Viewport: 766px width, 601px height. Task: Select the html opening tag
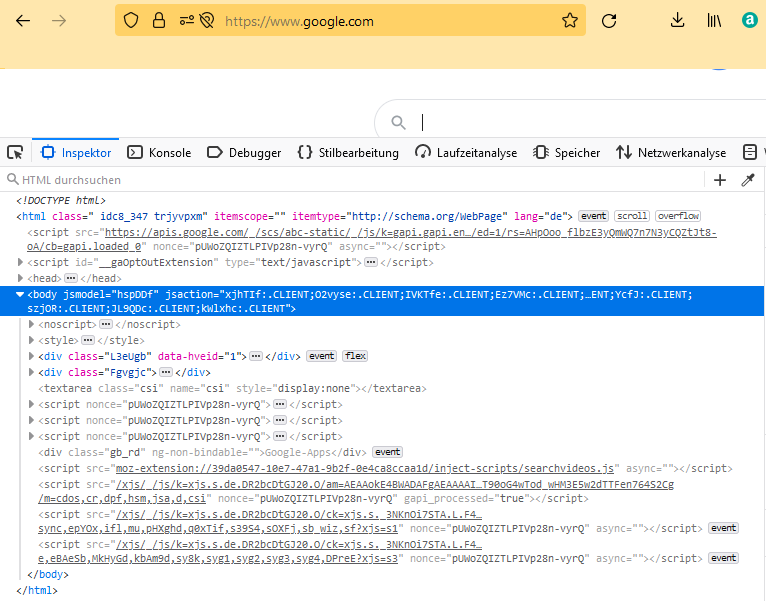coord(295,216)
